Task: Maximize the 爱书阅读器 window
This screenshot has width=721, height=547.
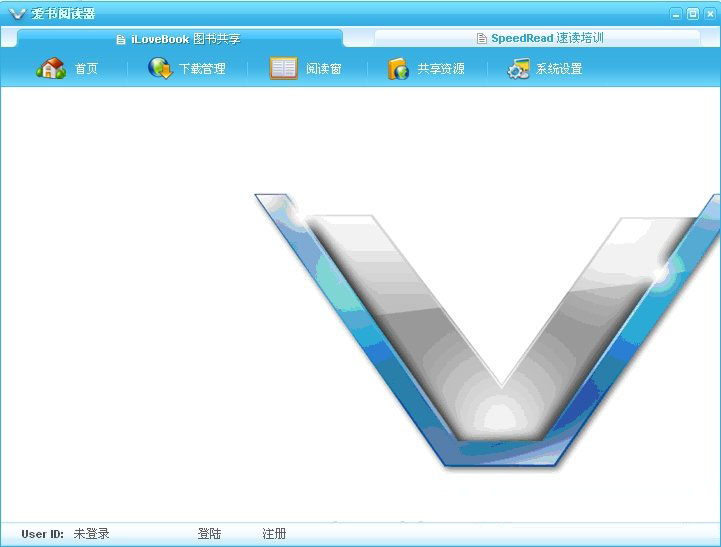Action: pyautogui.click(x=693, y=14)
